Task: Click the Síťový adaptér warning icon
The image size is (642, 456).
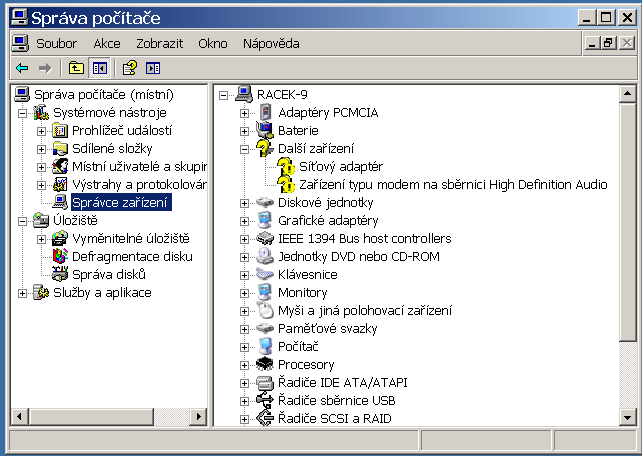Action: click(286, 167)
